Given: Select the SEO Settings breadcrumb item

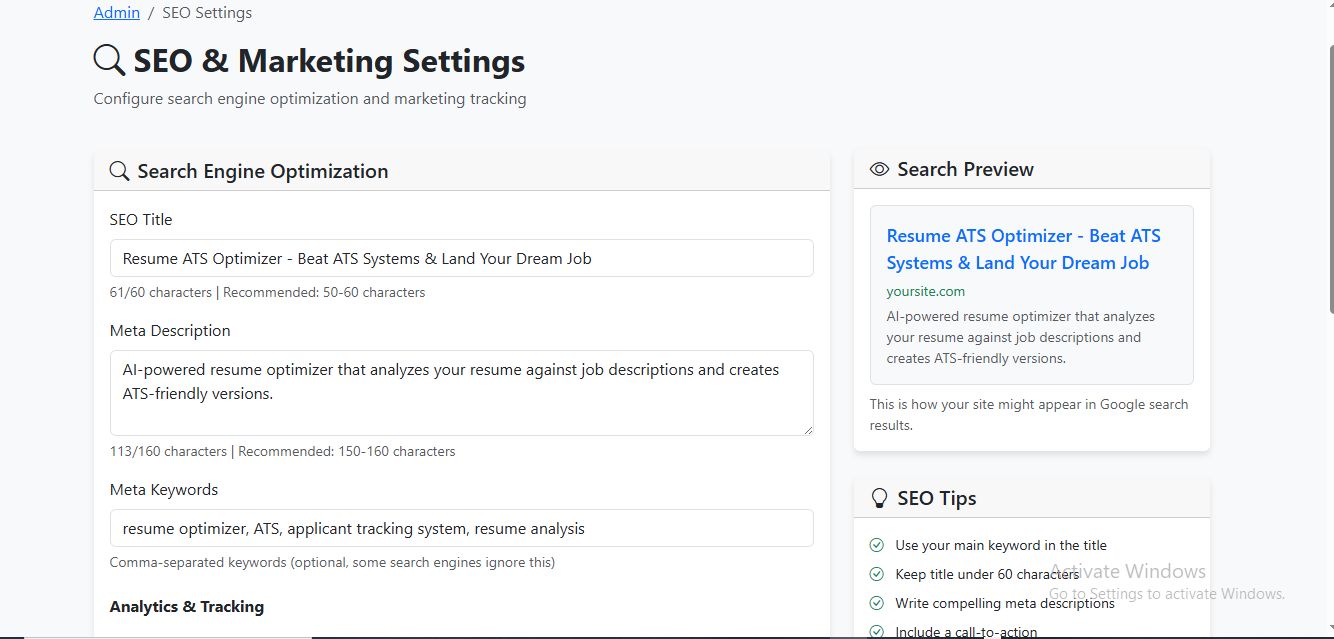Looking at the screenshot, I should (207, 13).
